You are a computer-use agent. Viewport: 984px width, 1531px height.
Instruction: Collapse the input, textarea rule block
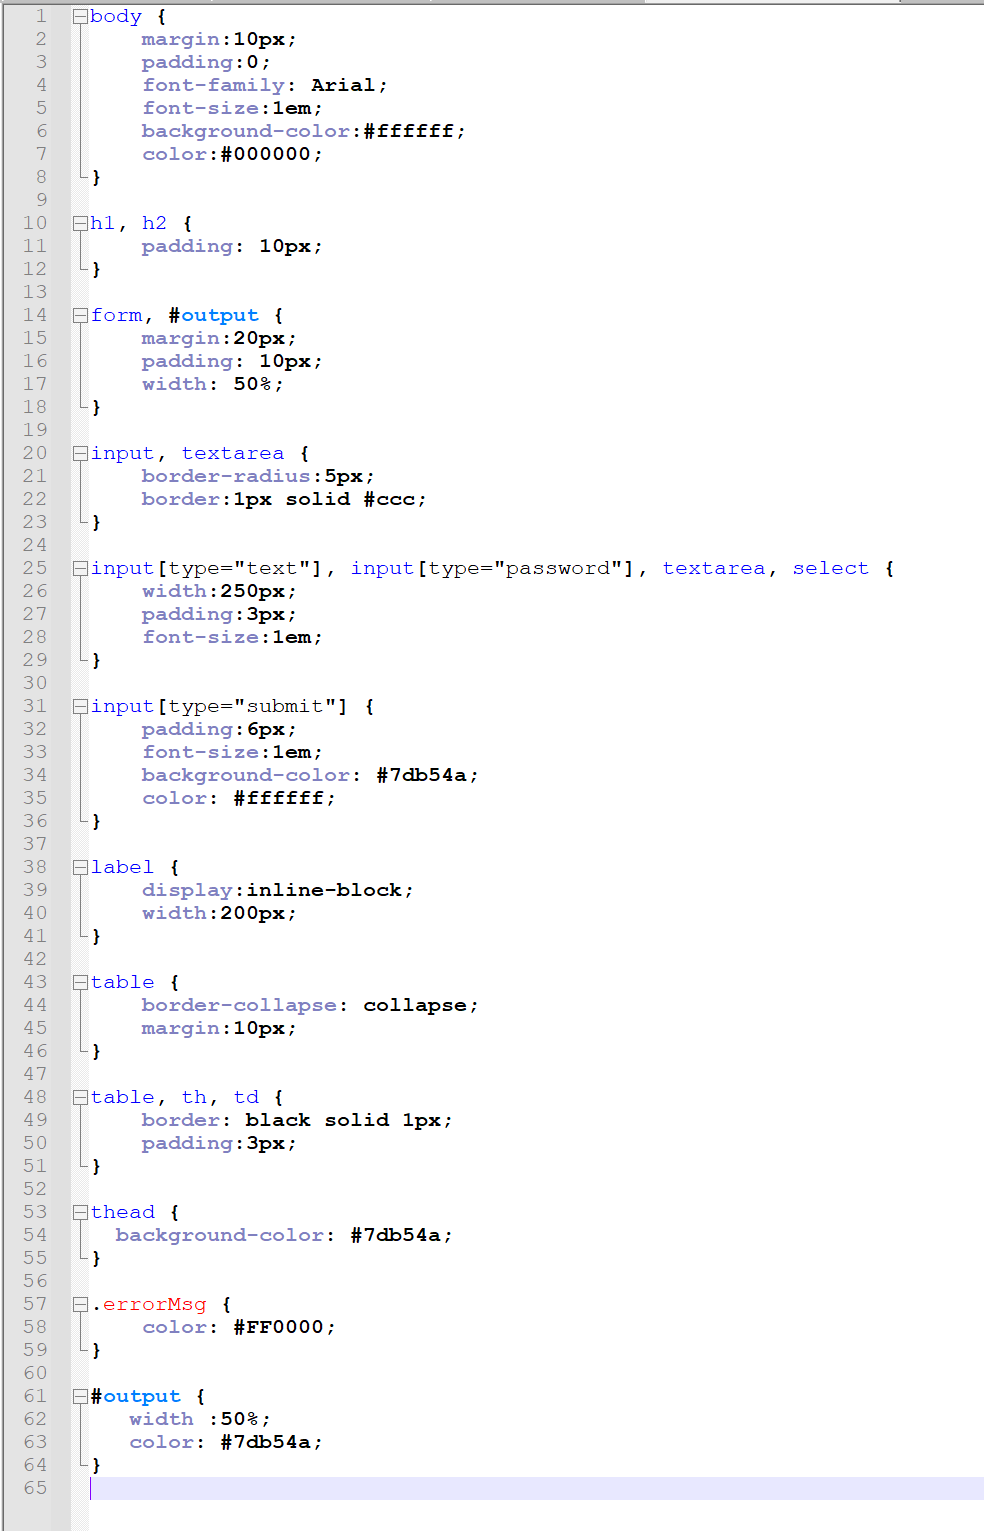[80, 452]
